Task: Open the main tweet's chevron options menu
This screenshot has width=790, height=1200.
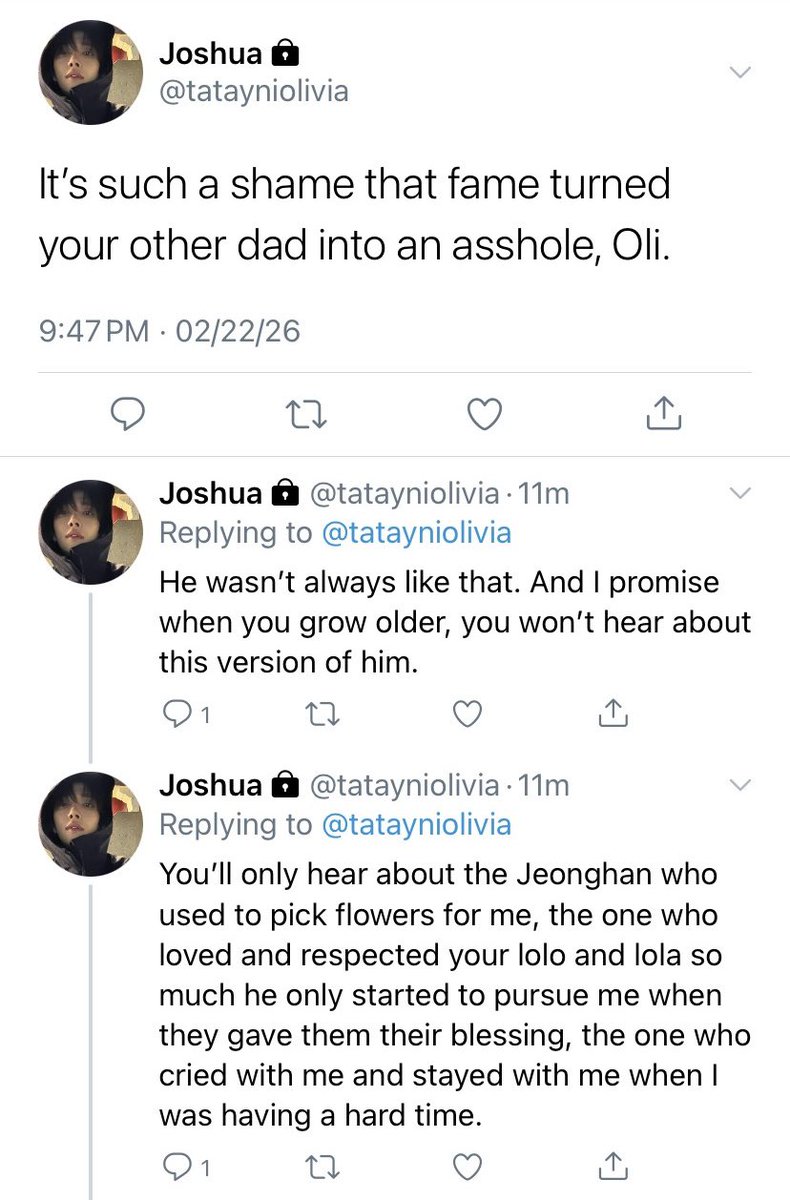Action: (x=738, y=72)
